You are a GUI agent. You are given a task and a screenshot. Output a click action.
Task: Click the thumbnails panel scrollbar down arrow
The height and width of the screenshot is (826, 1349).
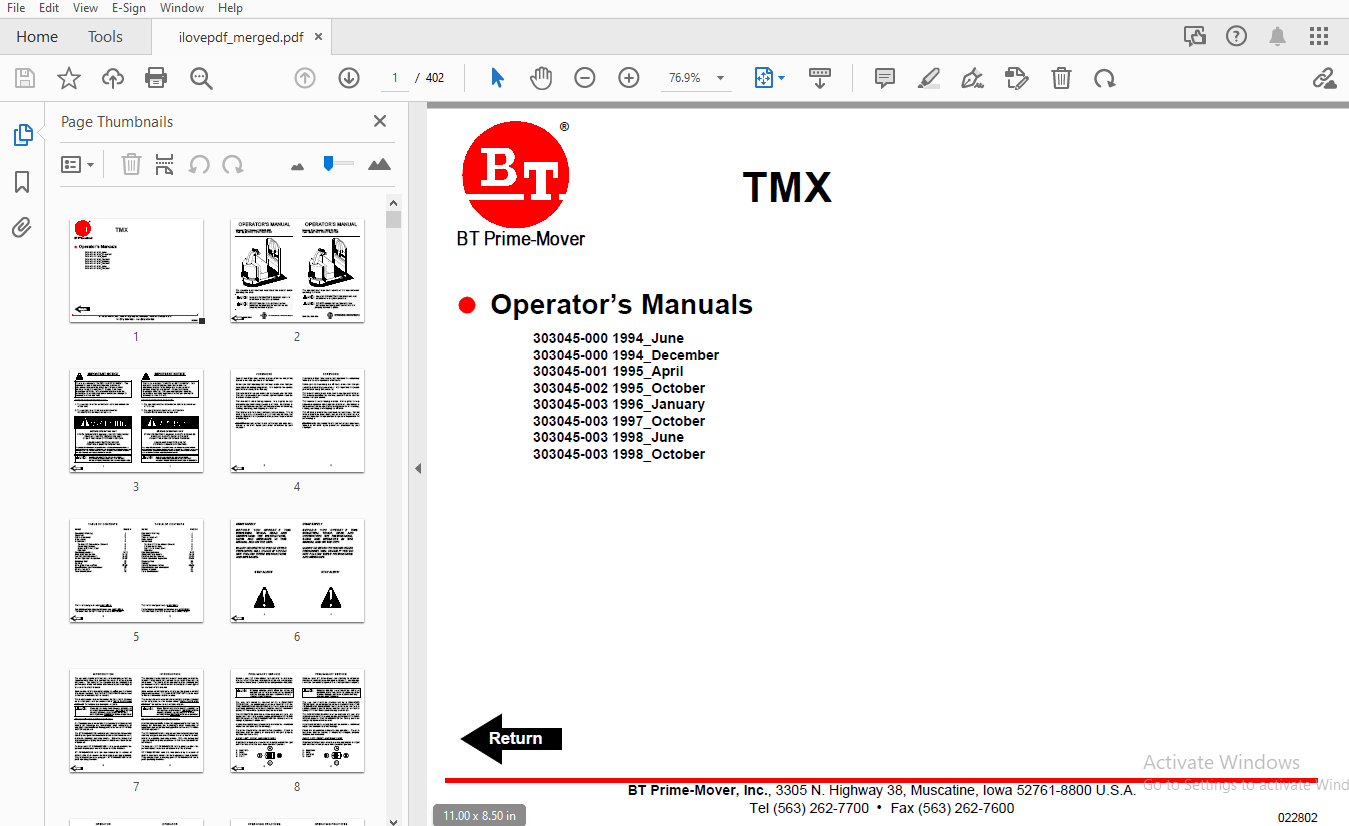coord(393,820)
